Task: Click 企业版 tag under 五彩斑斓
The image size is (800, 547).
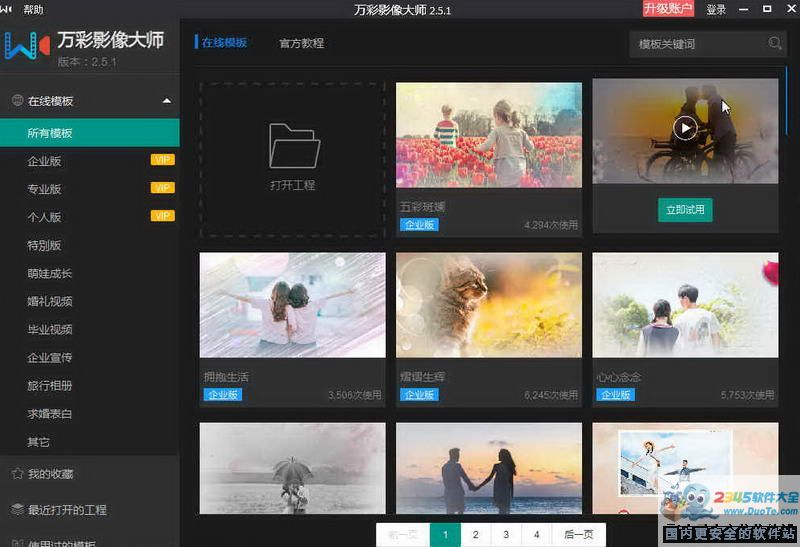Action: 419,225
